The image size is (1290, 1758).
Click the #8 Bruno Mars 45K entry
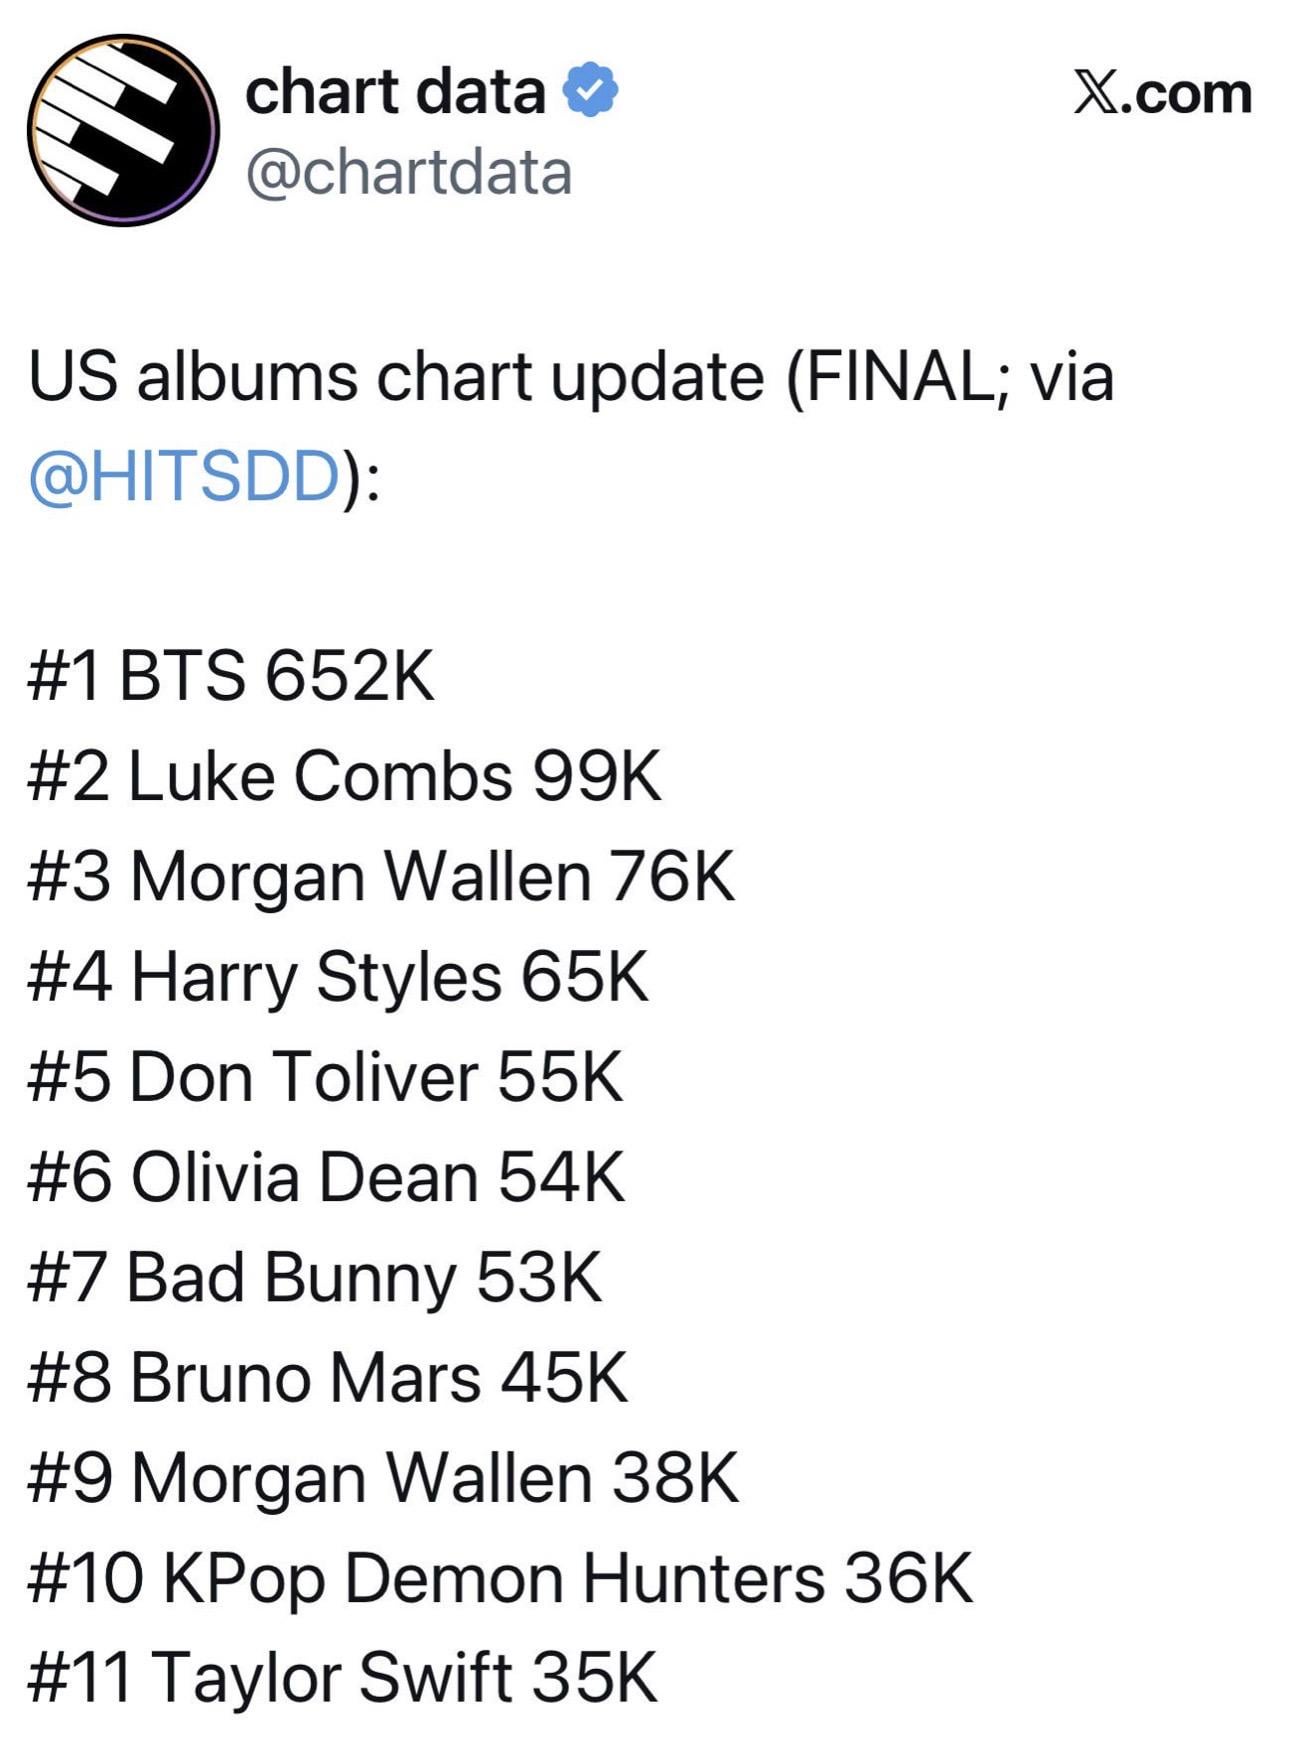tap(328, 1377)
